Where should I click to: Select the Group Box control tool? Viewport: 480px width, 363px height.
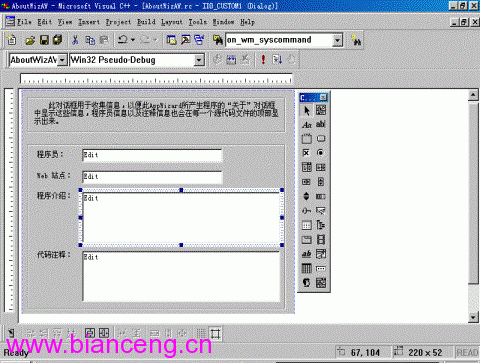coord(307,139)
